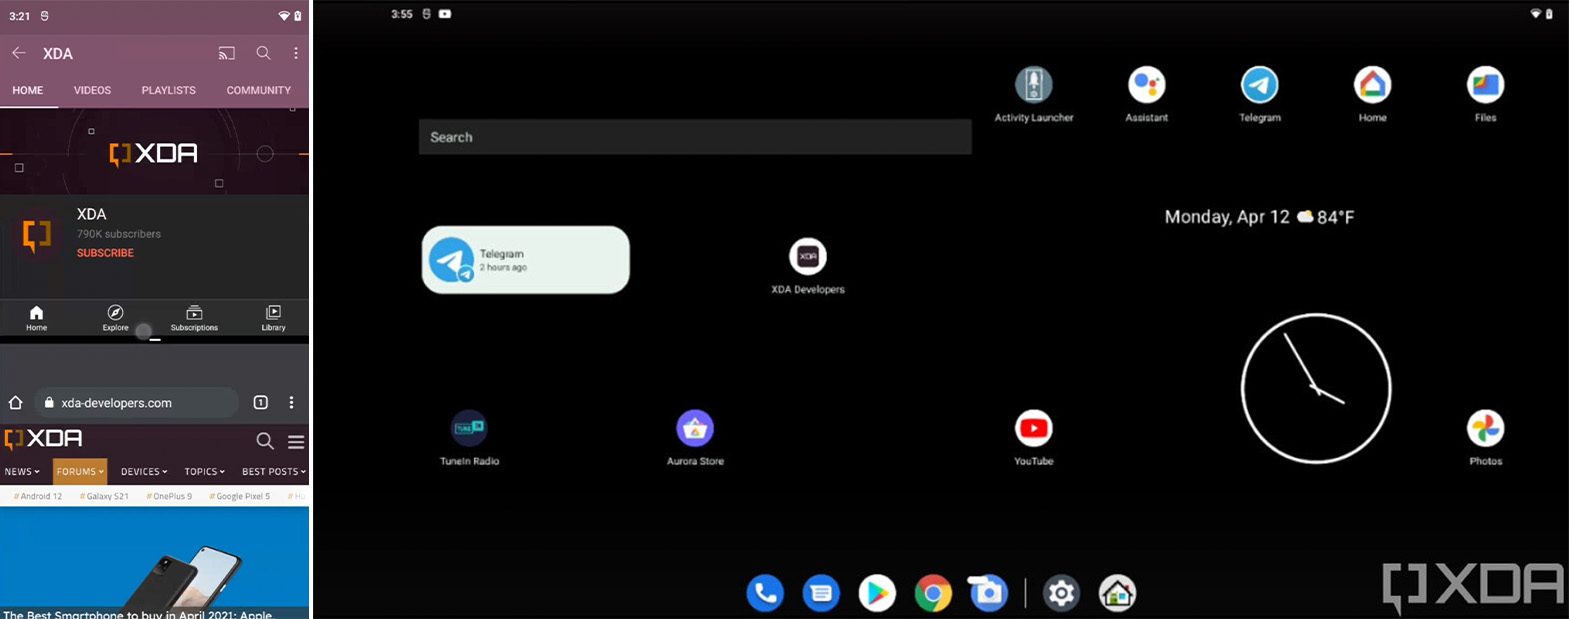Launch the Google Home app
Viewport: 1569px width, 619px height.
pos(1372,95)
